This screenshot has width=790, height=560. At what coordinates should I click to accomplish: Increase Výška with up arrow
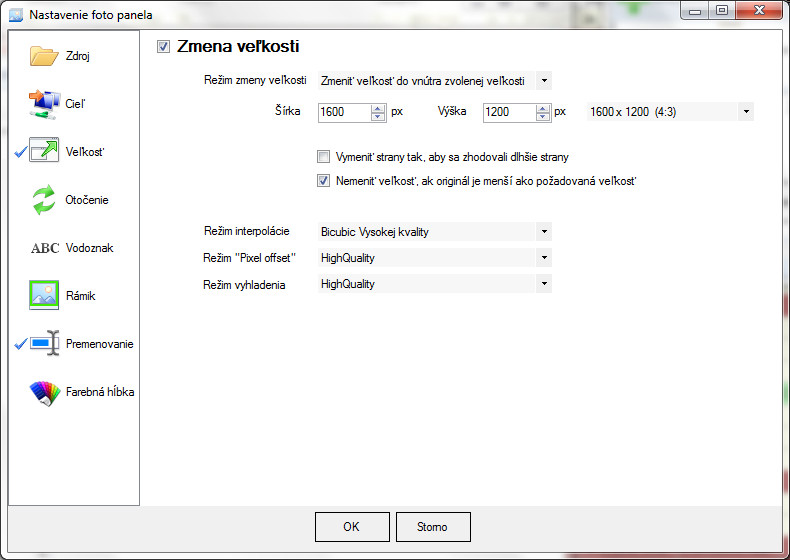[x=543, y=108]
